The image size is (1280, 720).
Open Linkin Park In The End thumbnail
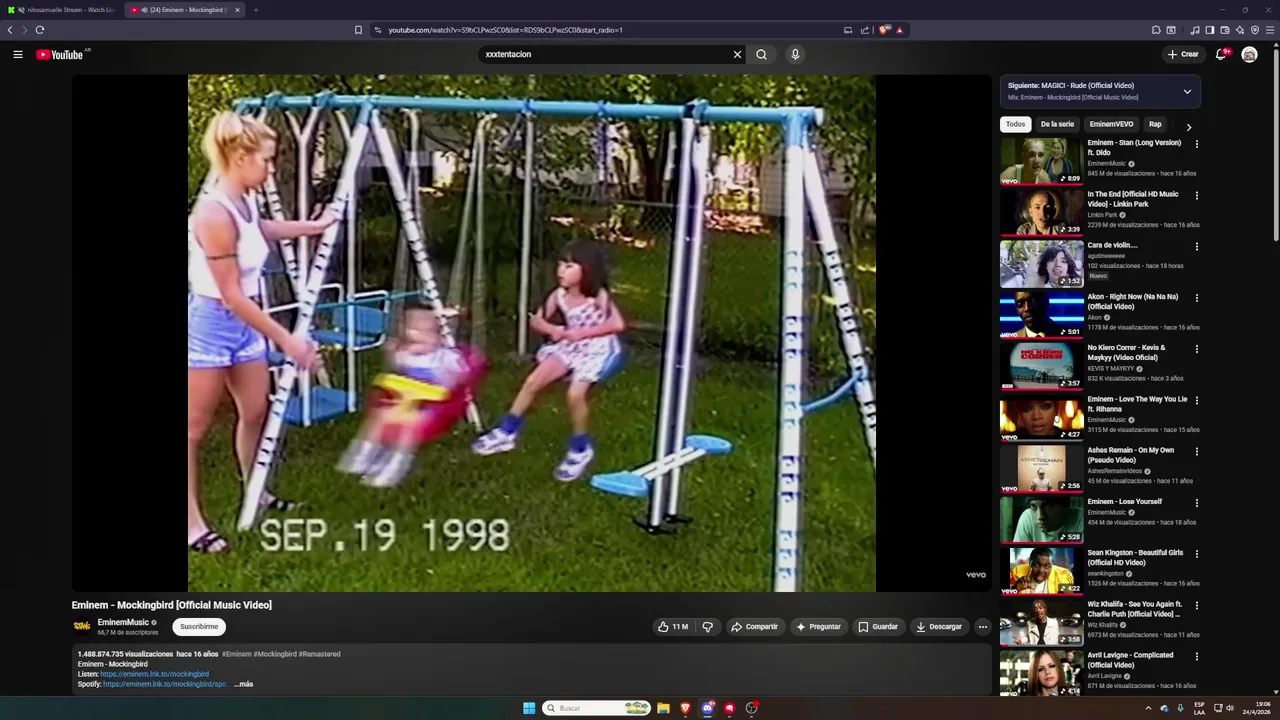click(x=1041, y=212)
